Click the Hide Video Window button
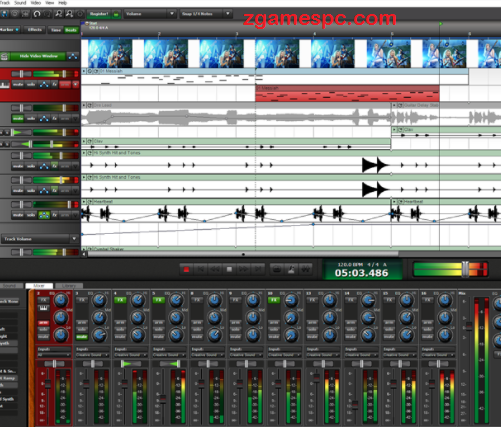 [38, 56]
